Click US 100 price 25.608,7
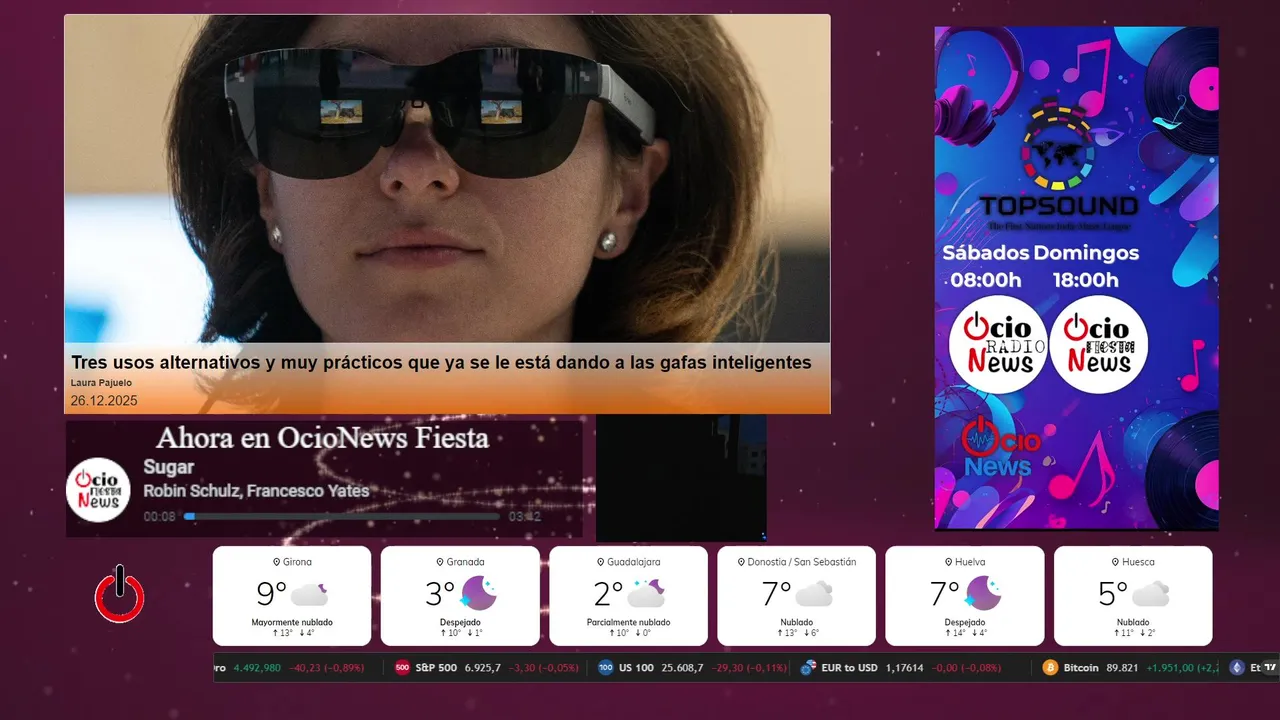1280x720 pixels. coord(681,667)
